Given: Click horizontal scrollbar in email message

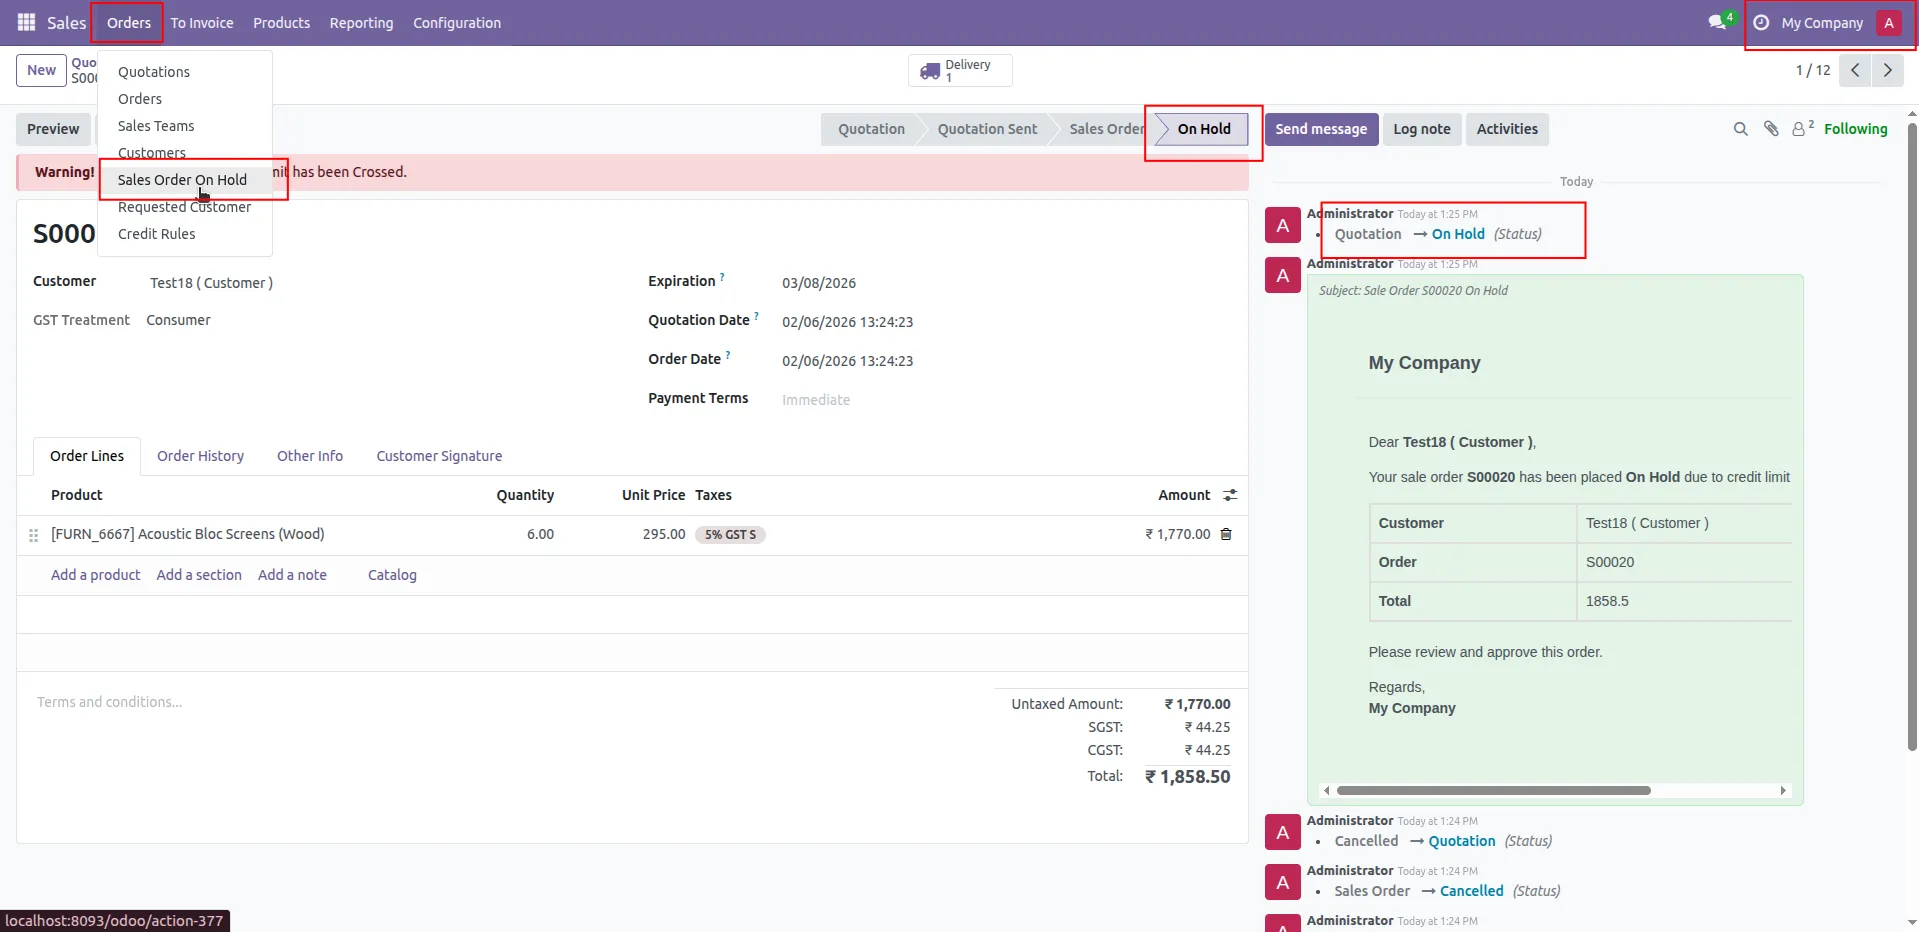Looking at the screenshot, I should click(x=1494, y=790).
